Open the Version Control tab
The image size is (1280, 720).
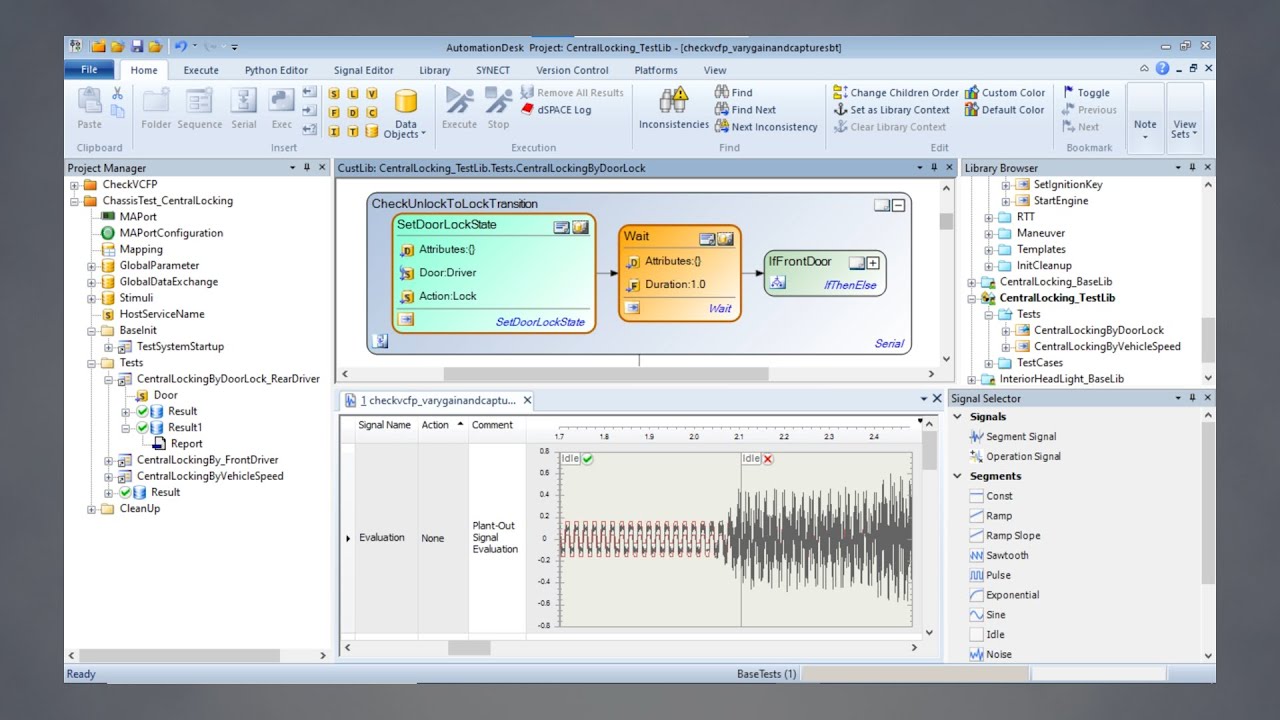[572, 70]
